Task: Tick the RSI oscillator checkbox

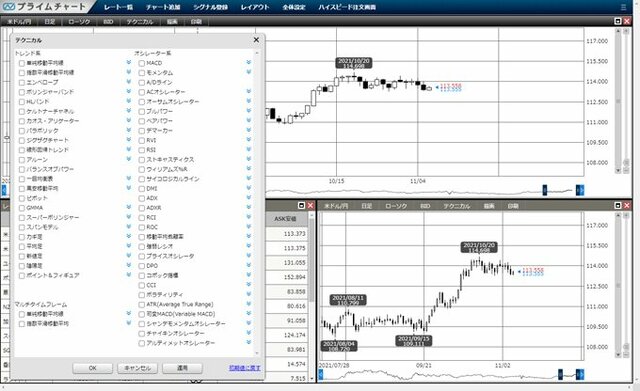Action: coord(142,150)
